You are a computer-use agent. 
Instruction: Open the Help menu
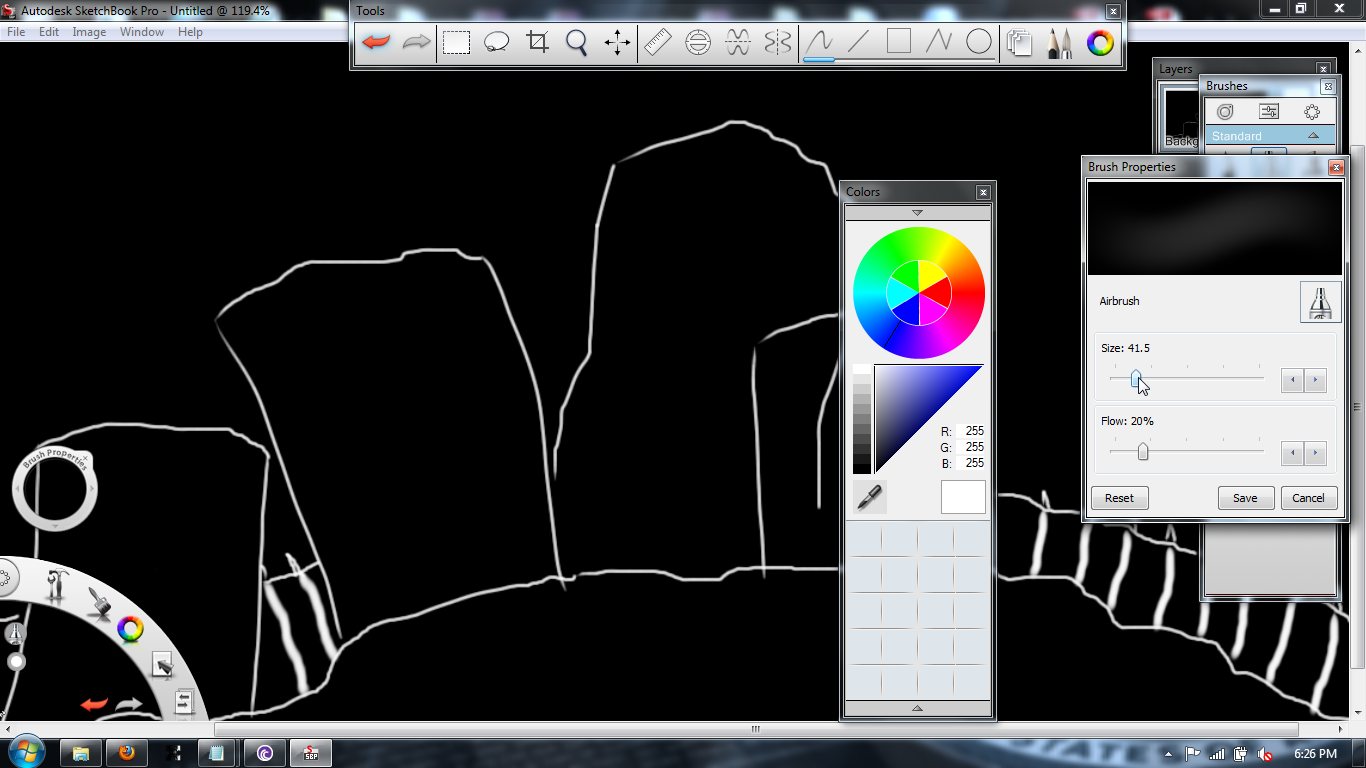click(190, 32)
